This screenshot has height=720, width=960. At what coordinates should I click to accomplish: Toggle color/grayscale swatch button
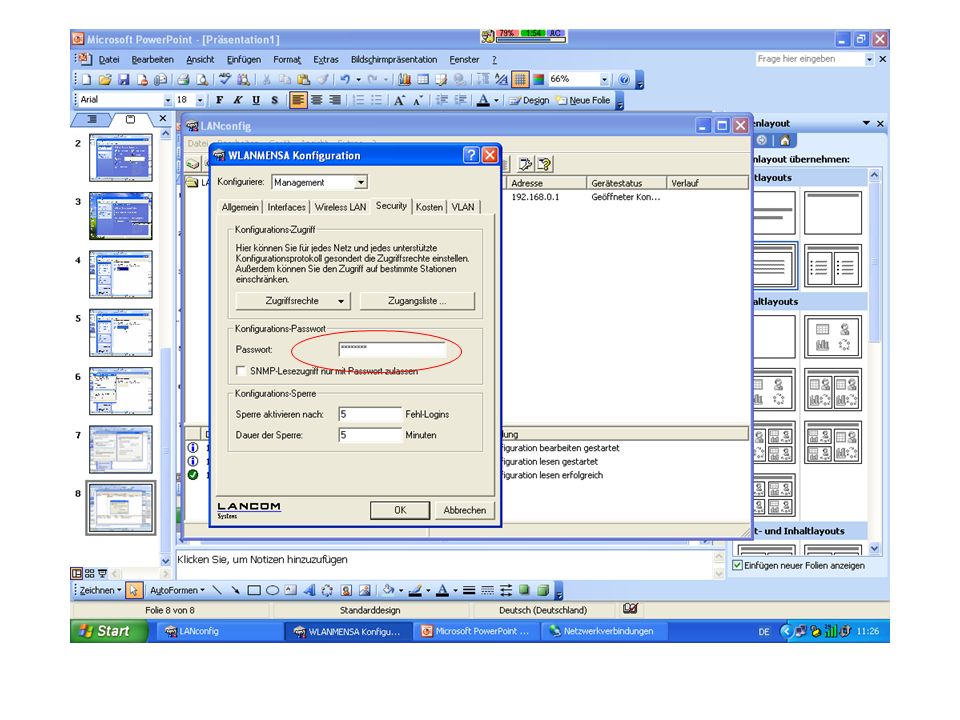pos(538,80)
